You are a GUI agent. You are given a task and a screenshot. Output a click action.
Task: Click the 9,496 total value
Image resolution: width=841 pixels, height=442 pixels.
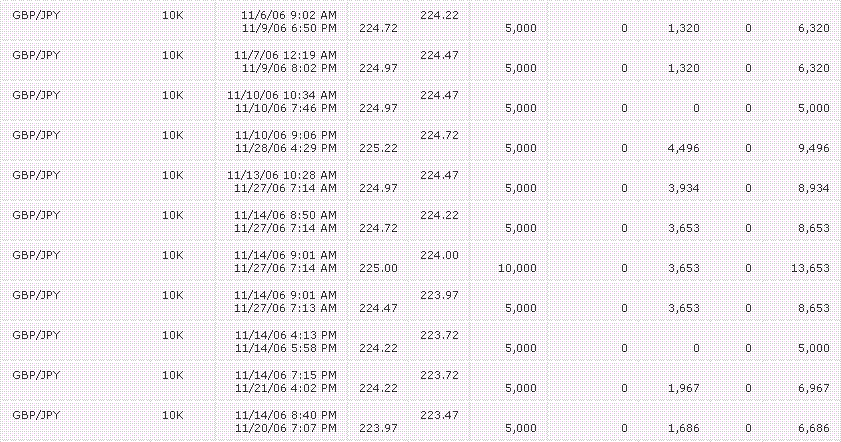click(814, 148)
